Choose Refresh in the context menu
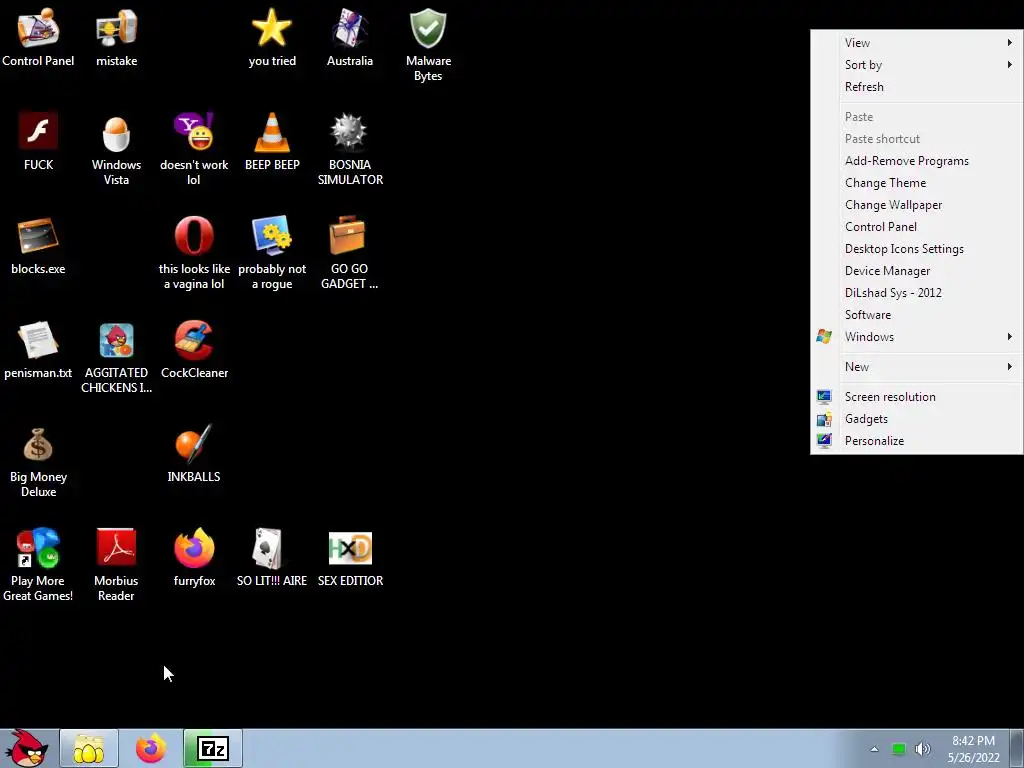The height and width of the screenshot is (768, 1024). 917,87
